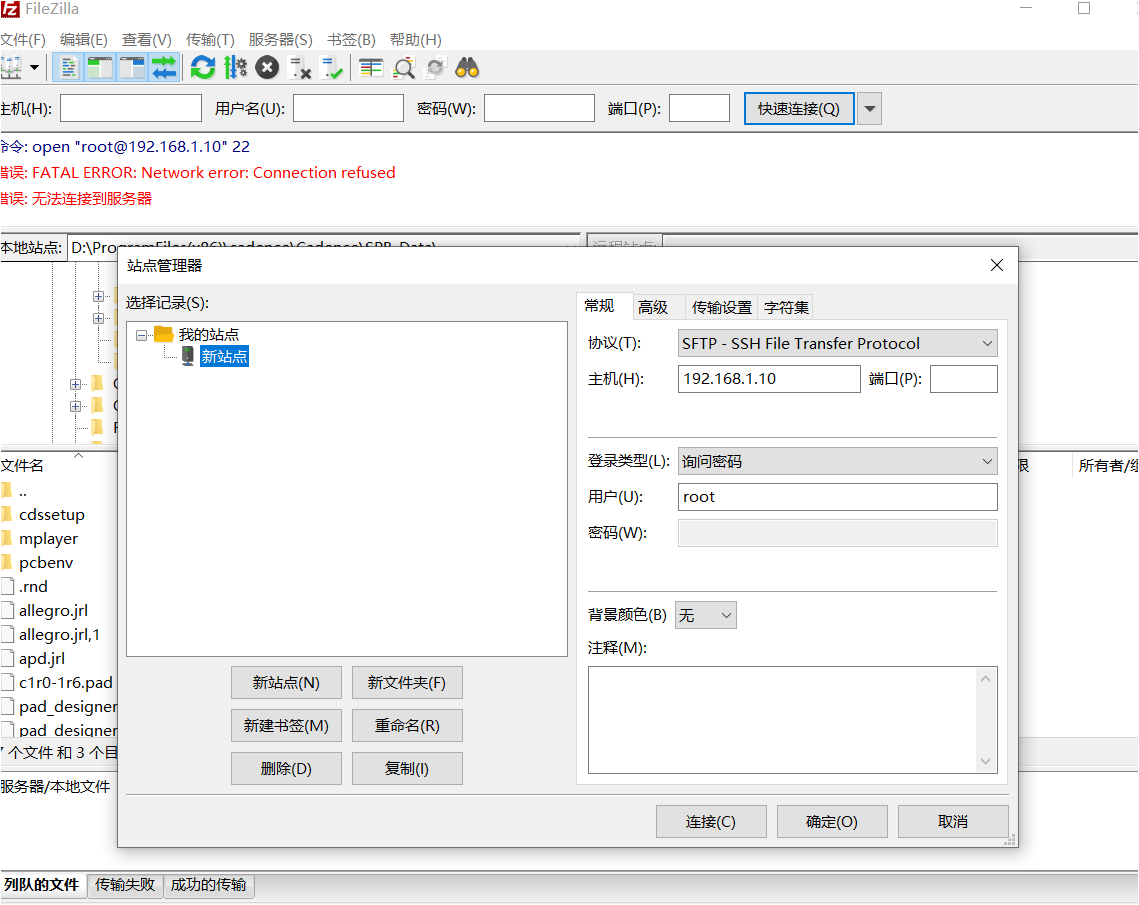This screenshot has height=905, width=1139.
Task: Refresh the file and folder lists
Action: tap(202, 67)
